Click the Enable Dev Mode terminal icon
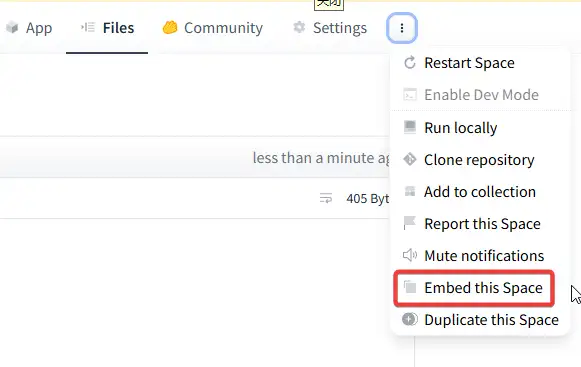Image resolution: width=581 pixels, height=367 pixels. pyautogui.click(x=410, y=95)
